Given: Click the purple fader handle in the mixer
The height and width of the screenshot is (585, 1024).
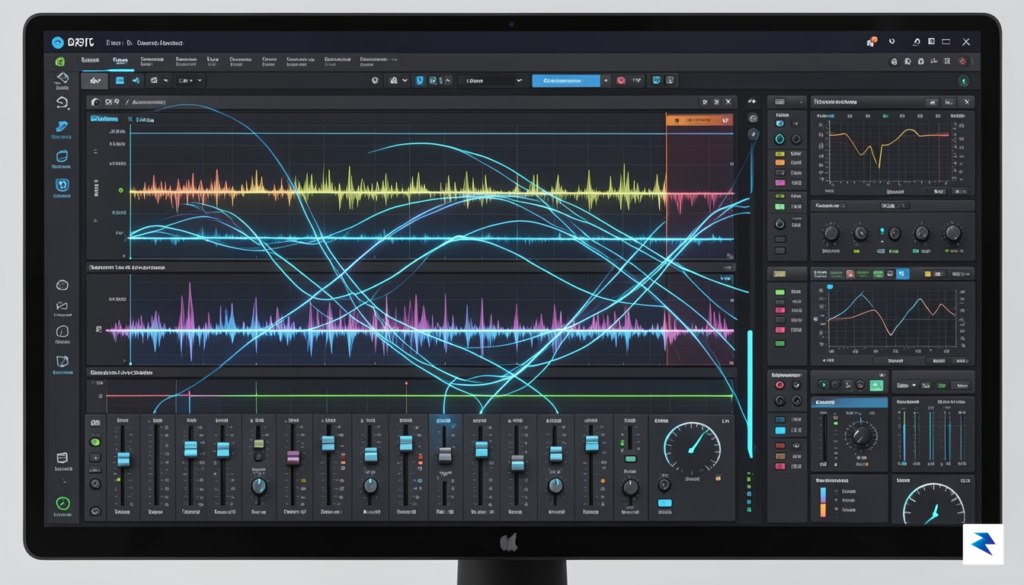Looking at the screenshot, I should [293, 457].
